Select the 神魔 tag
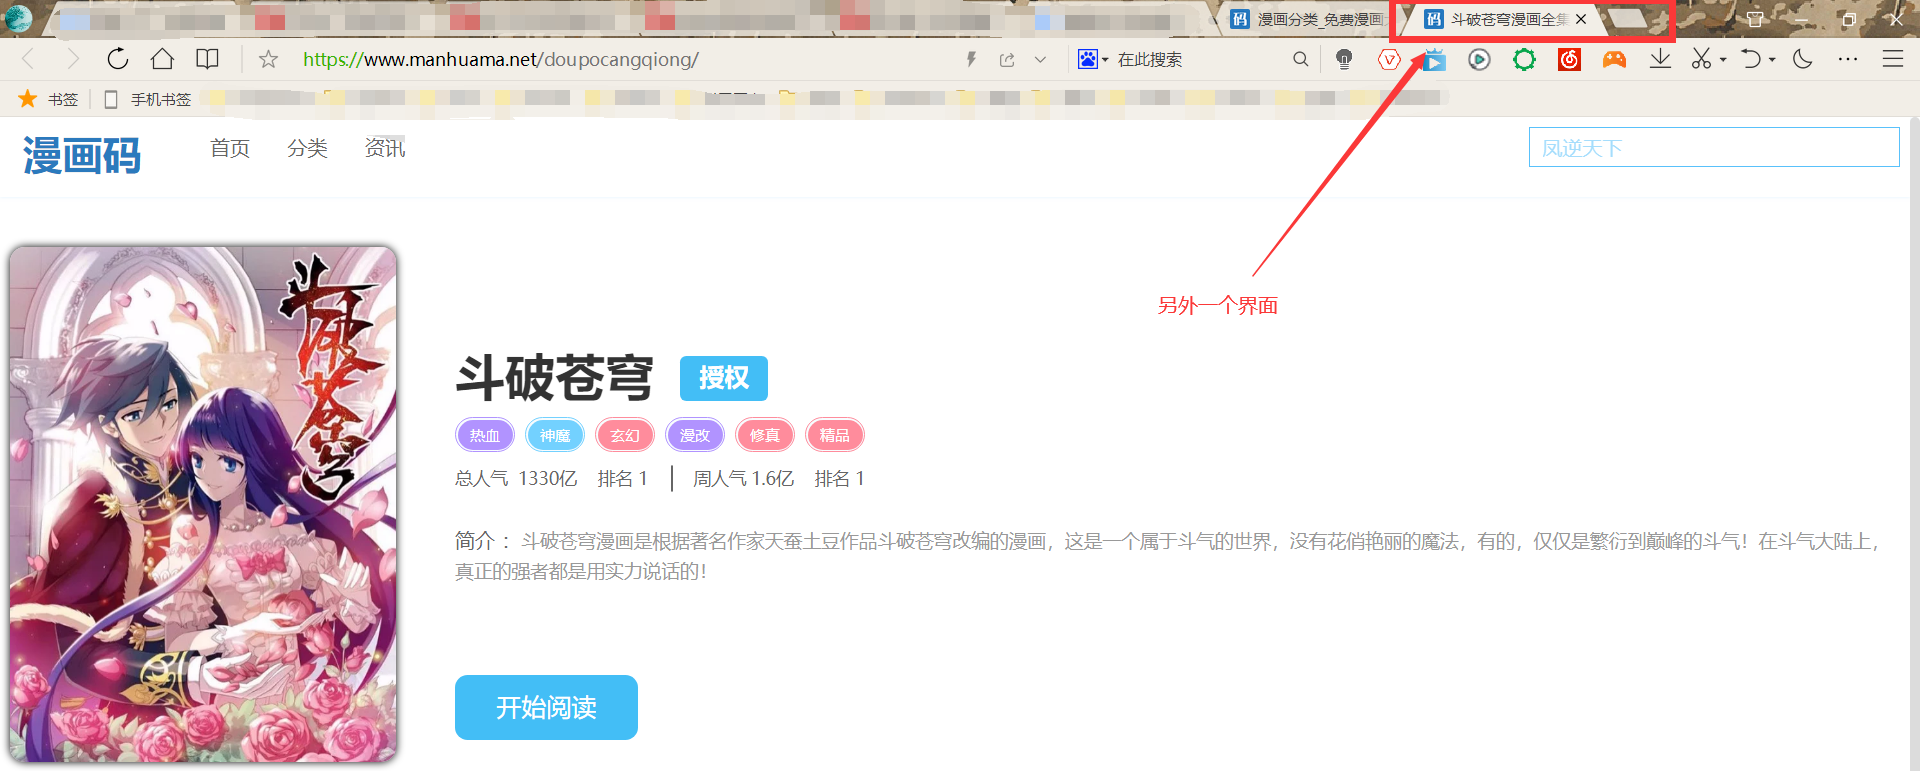Image resolution: width=1920 pixels, height=771 pixels. [x=555, y=435]
